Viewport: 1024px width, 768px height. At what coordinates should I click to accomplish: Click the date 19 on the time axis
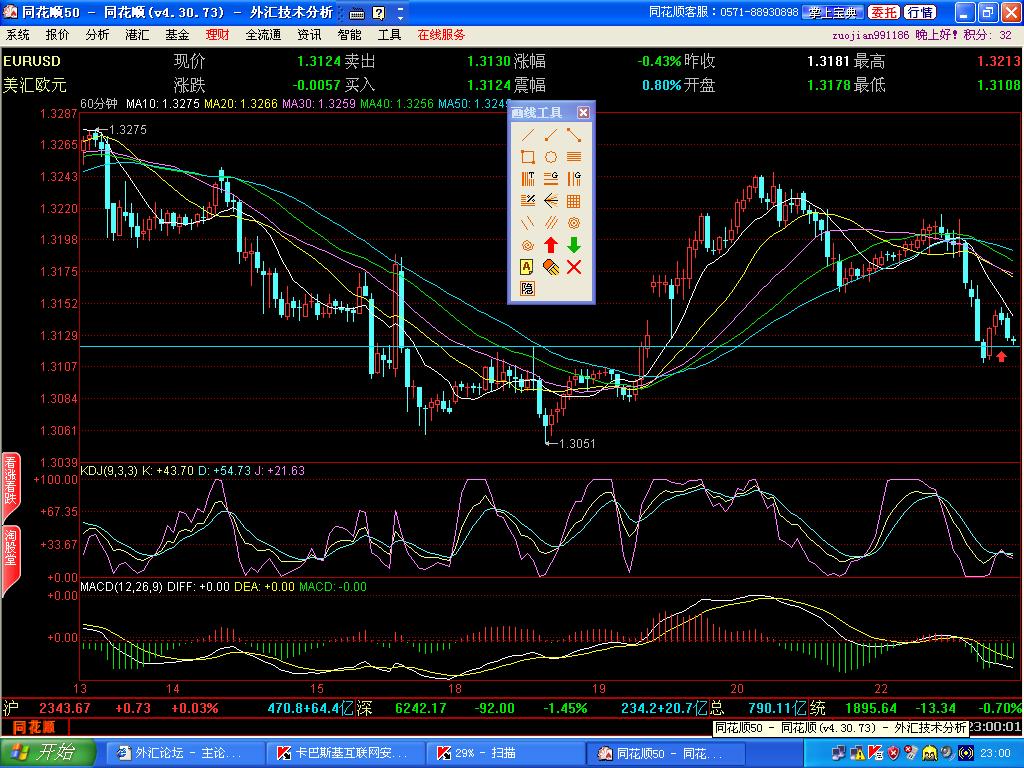tap(599, 688)
